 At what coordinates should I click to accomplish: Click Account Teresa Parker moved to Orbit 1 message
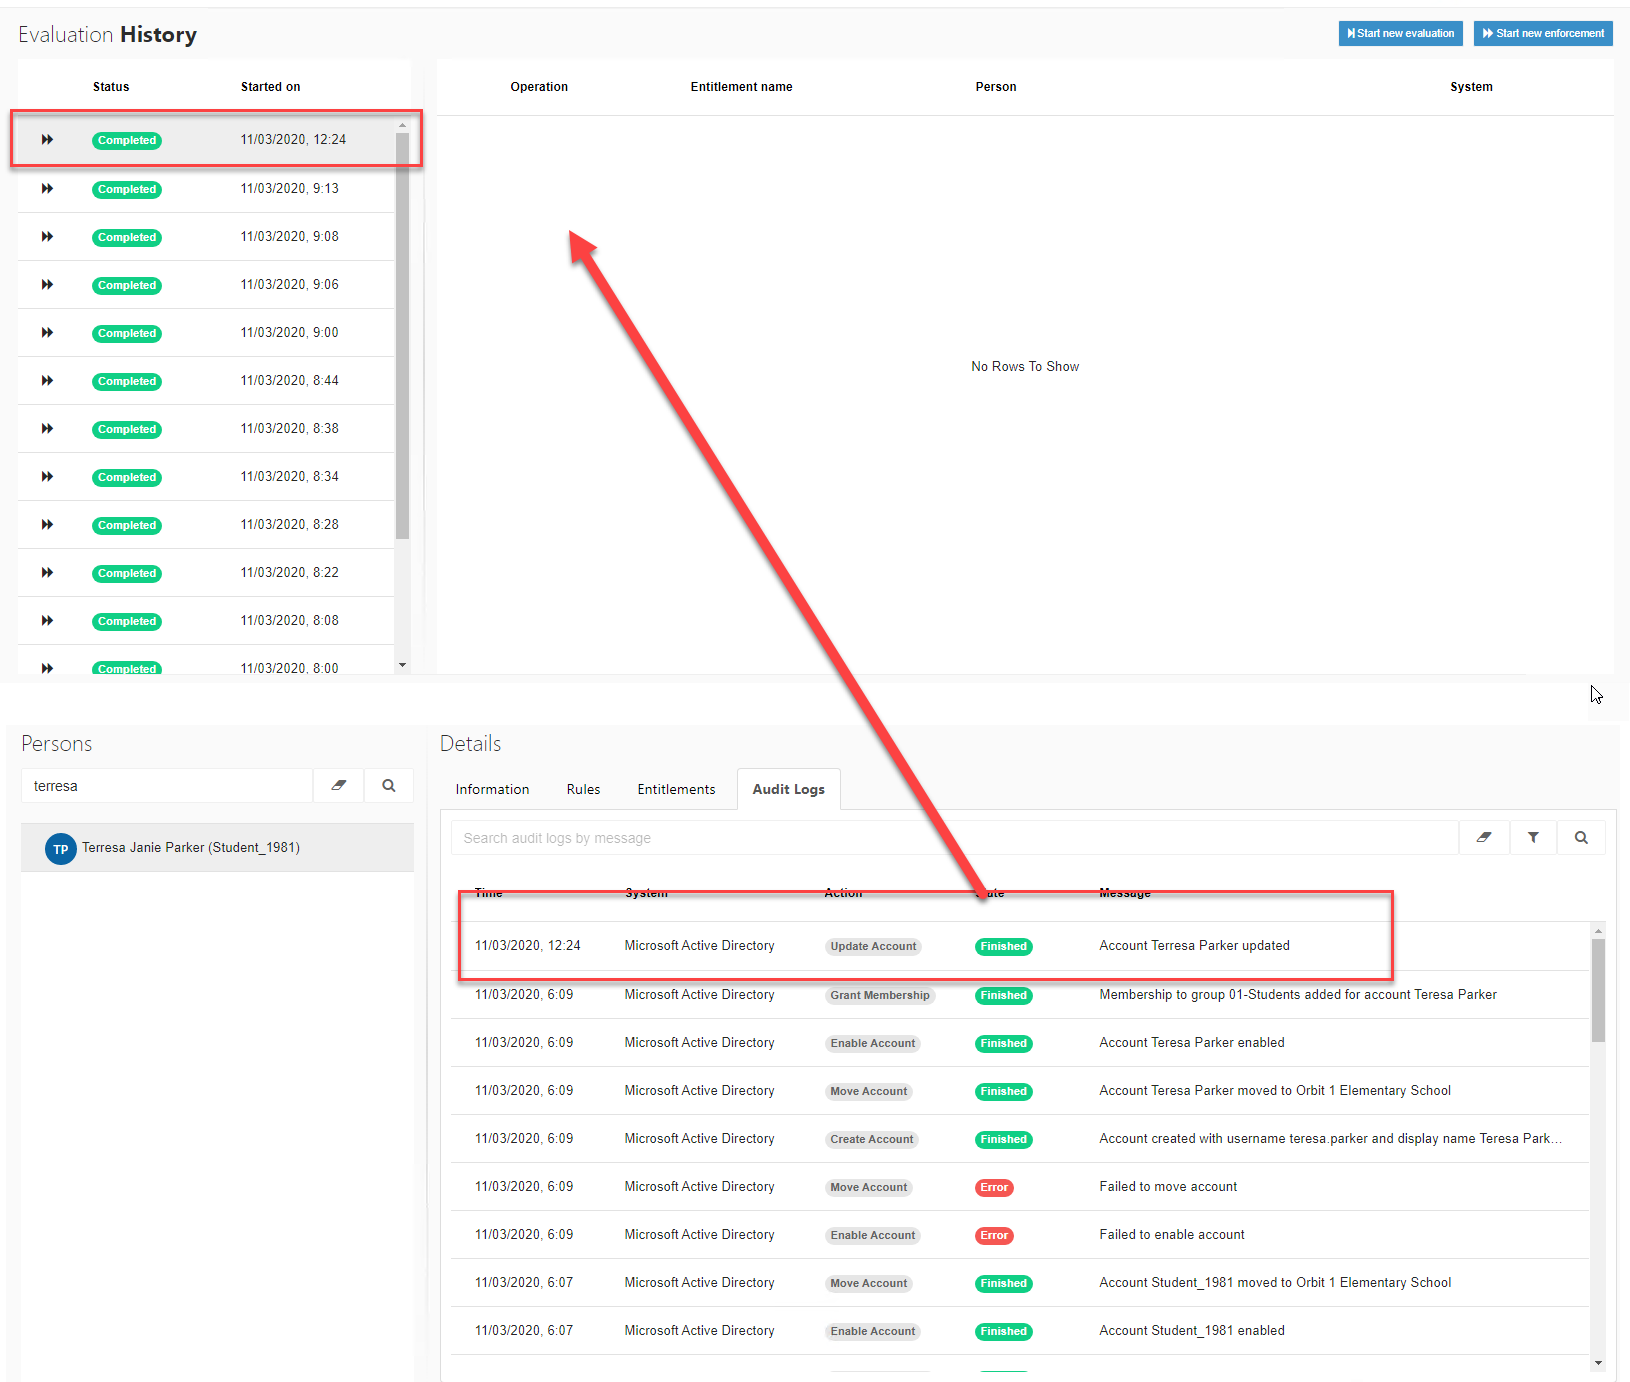(1275, 1091)
